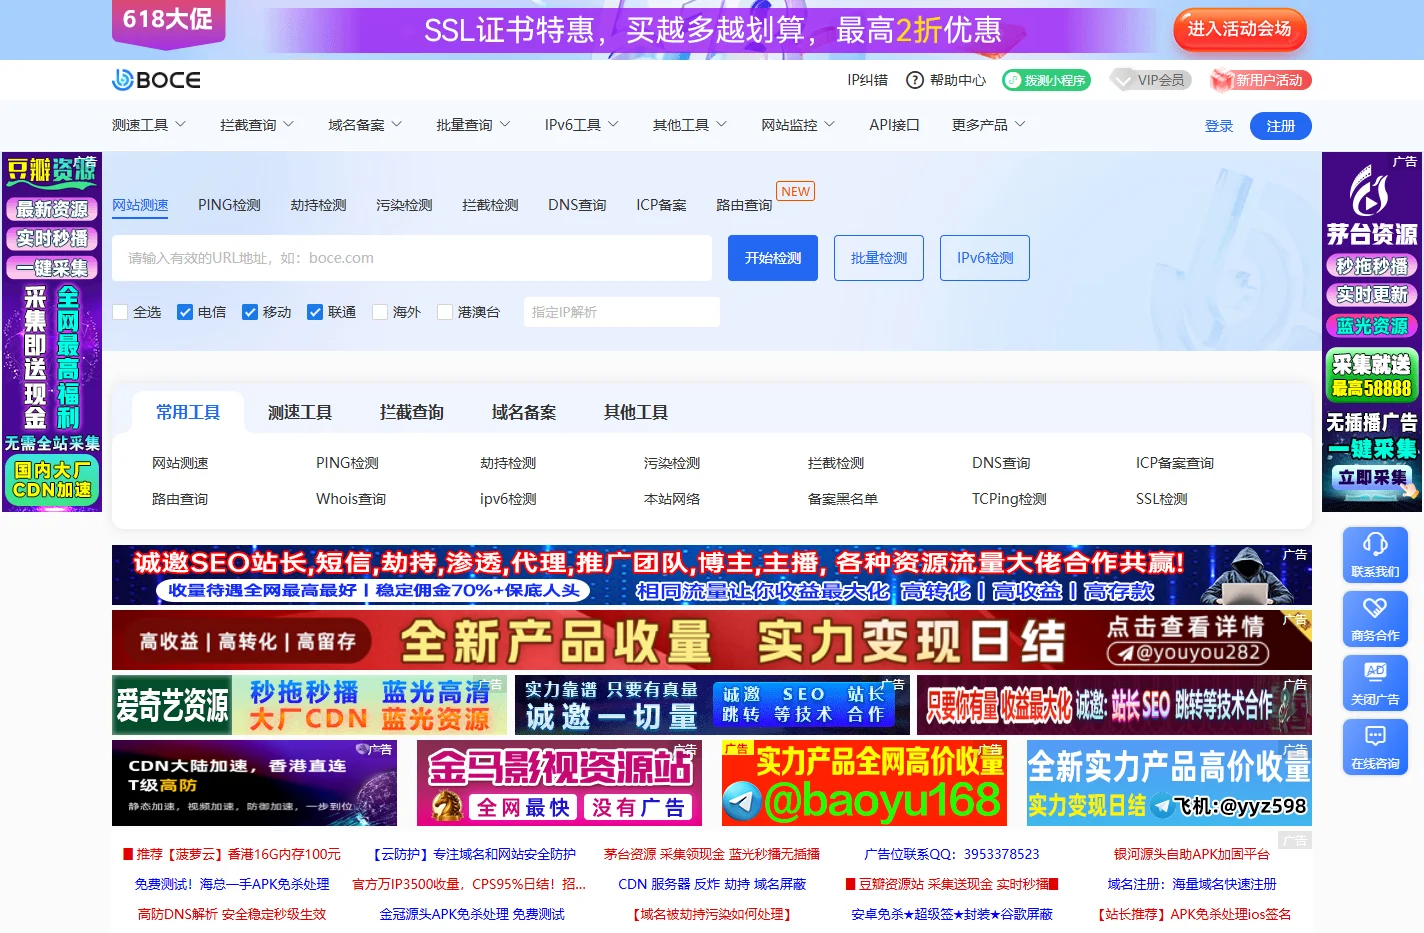Open the 新用户活动 gift badge
The height and width of the screenshot is (933, 1424).
pos(1260,80)
